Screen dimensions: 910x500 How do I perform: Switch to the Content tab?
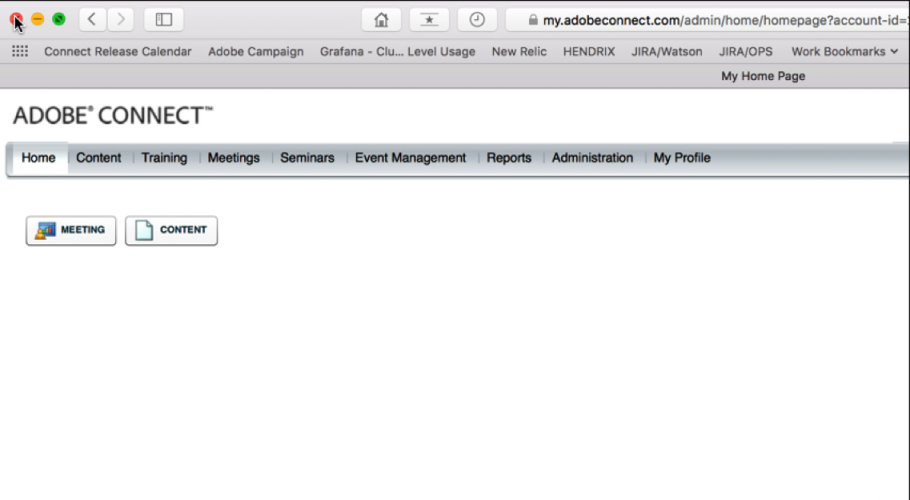[x=99, y=158]
